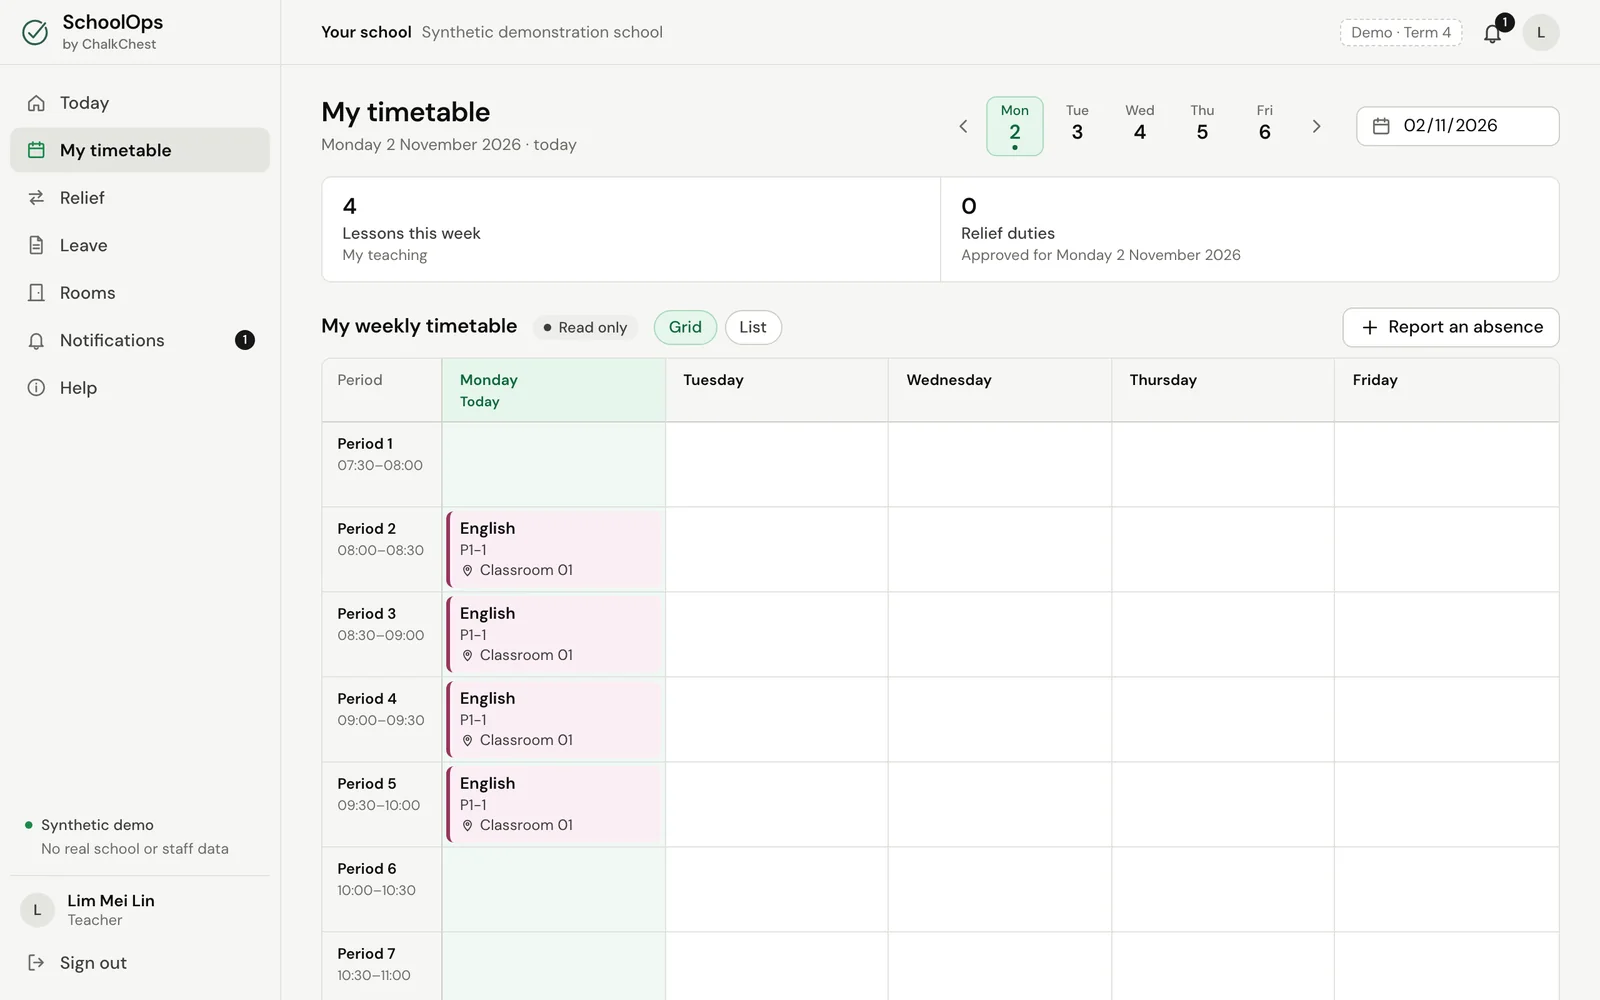This screenshot has height=1000, width=1600.
Task: Click the Report an absence button
Action: click(1450, 328)
